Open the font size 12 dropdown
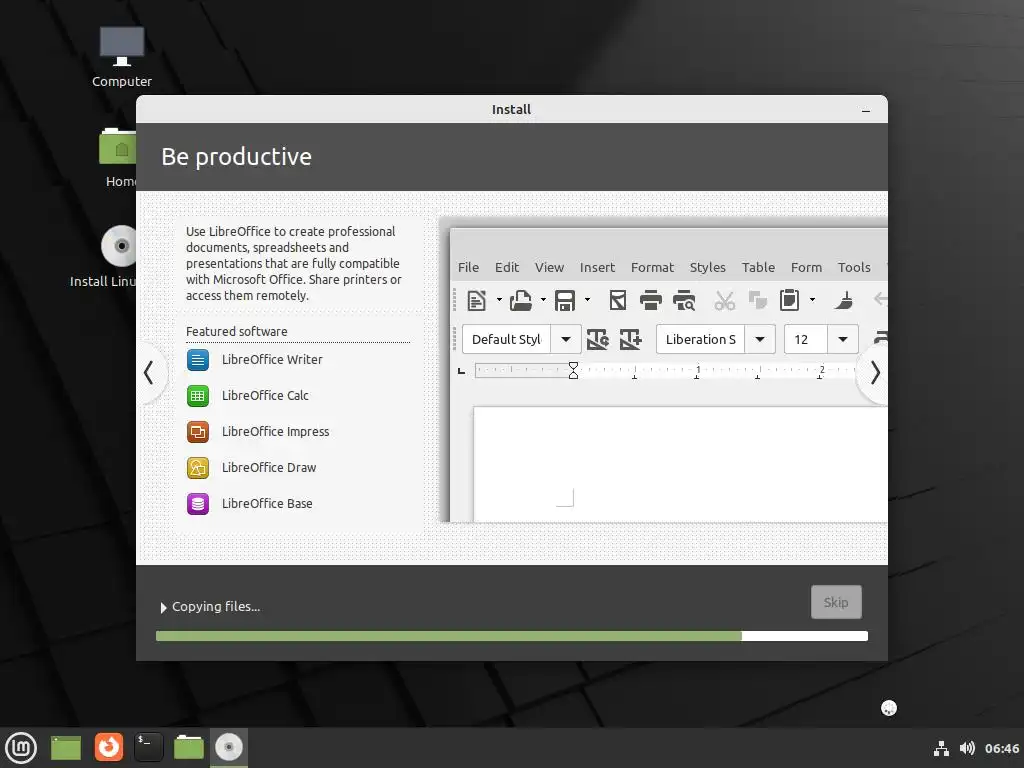Image resolution: width=1024 pixels, height=768 pixels. coord(842,340)
